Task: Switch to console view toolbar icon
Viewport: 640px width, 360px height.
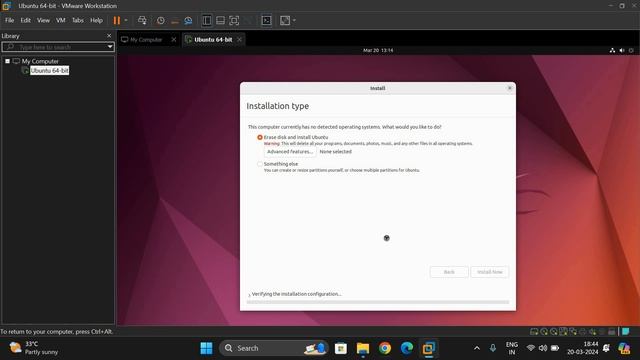Action: click(x=267, y=20)
